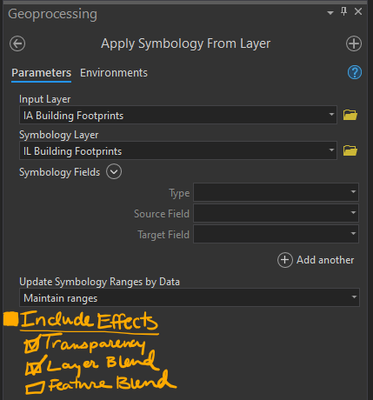Browse for Symbology Layer with folder icon

(350, 151)
